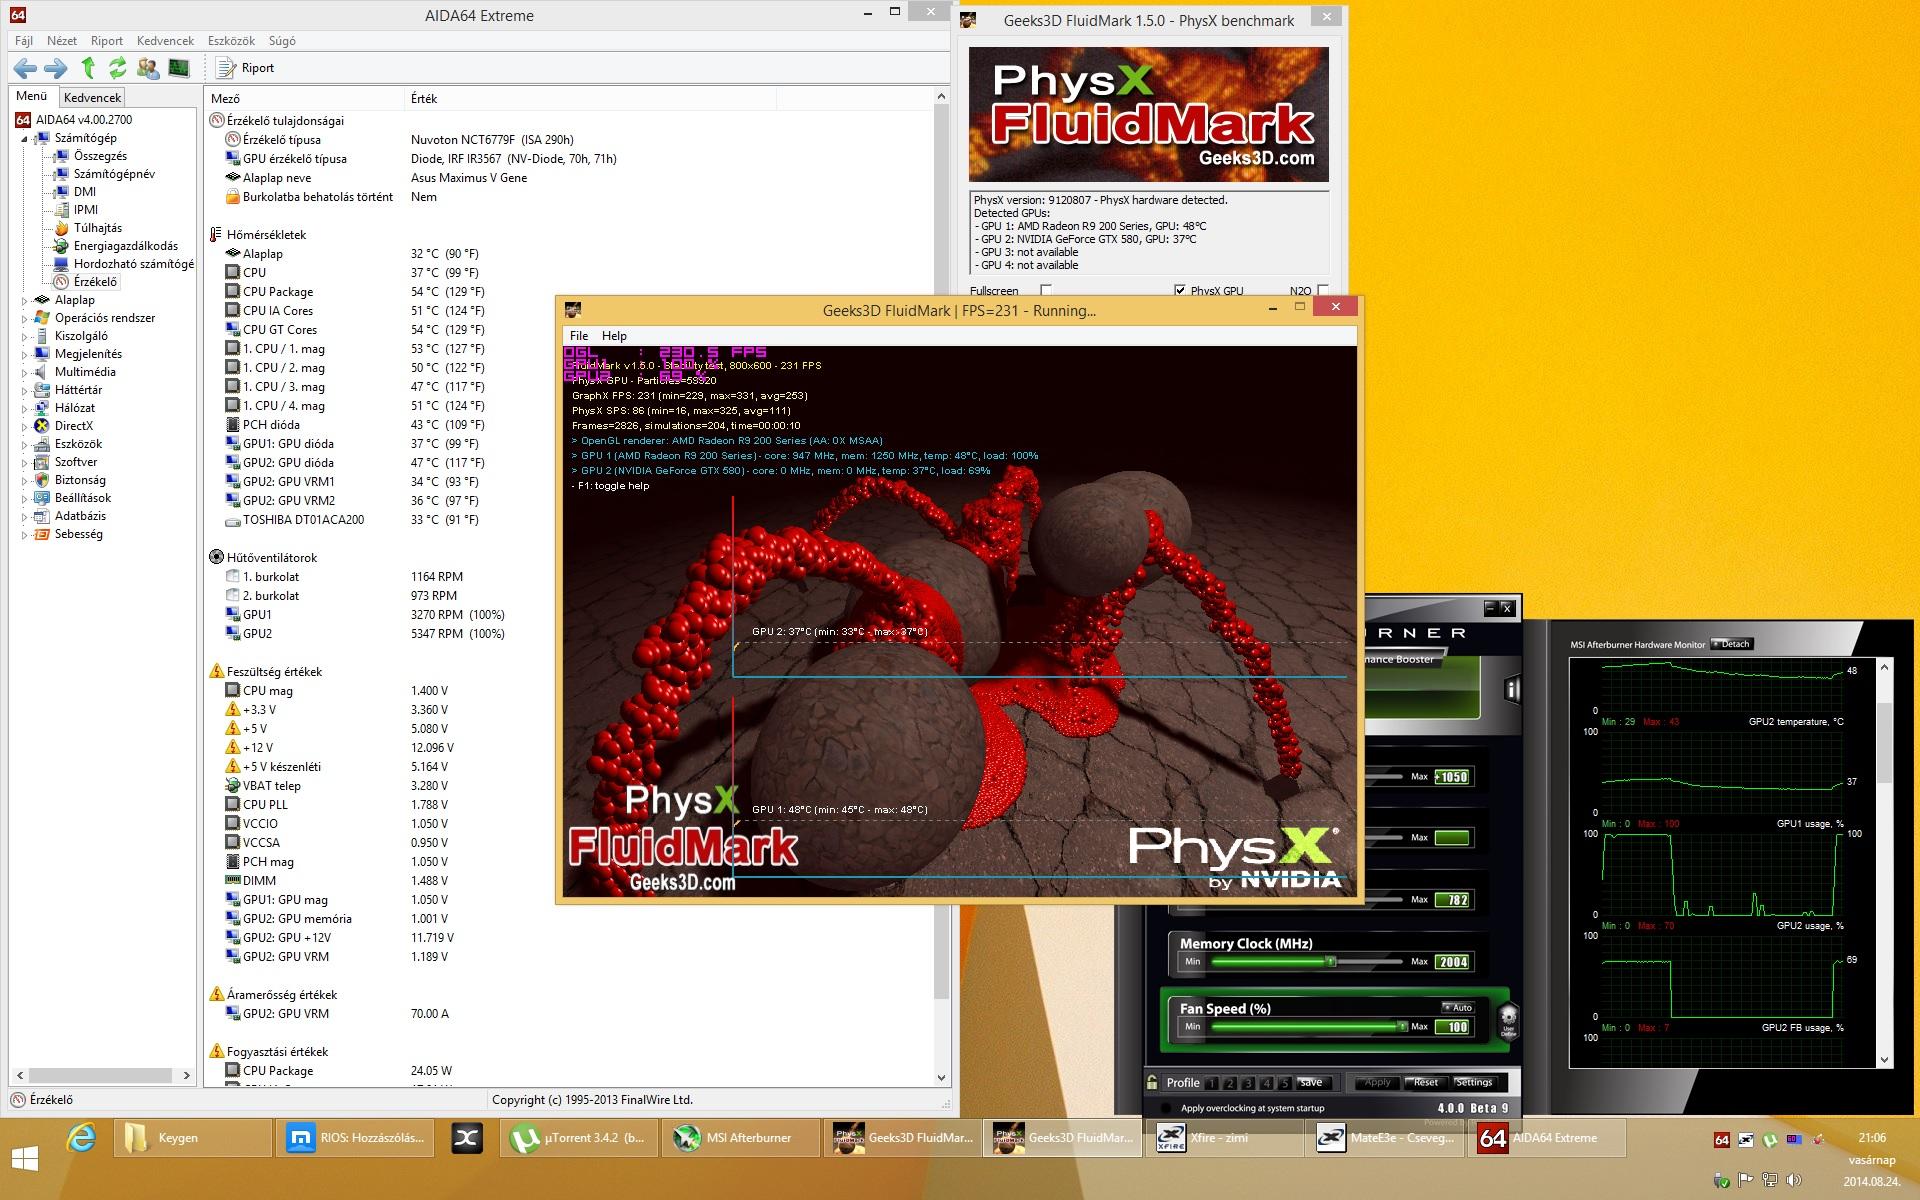Expand the Kiszolgáló tree node
Image resolution: width=1920 pixels, height=1200 pixels.
pyautogui.click(x=25, y=336)
